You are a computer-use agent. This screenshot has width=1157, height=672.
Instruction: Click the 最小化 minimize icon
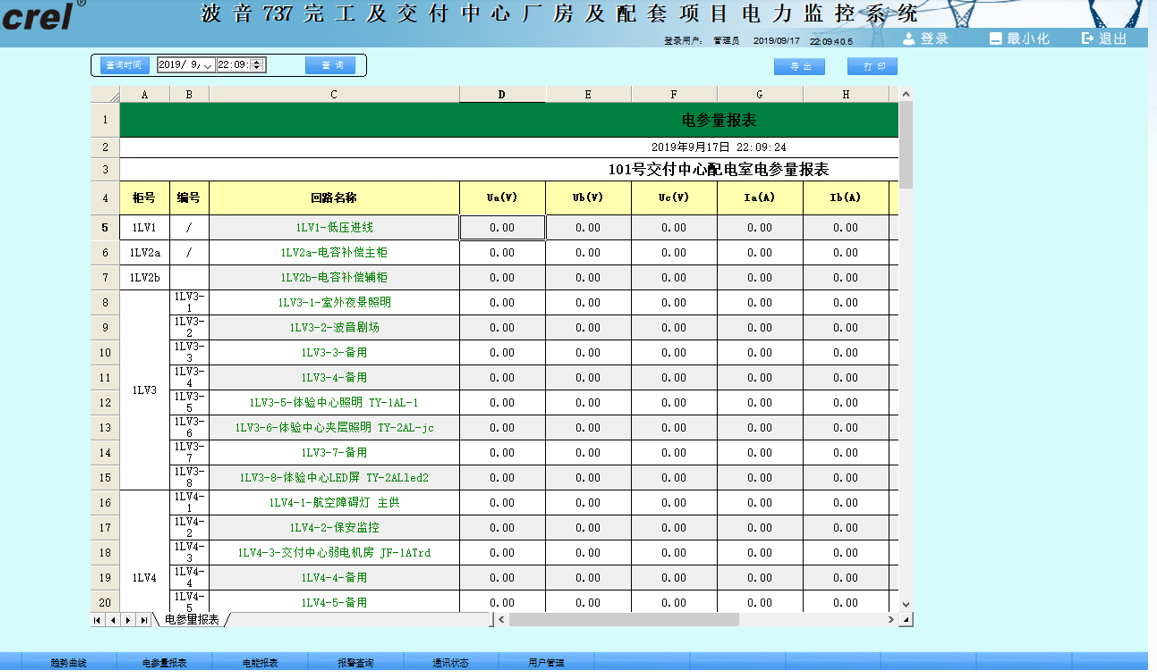point(995,39)
